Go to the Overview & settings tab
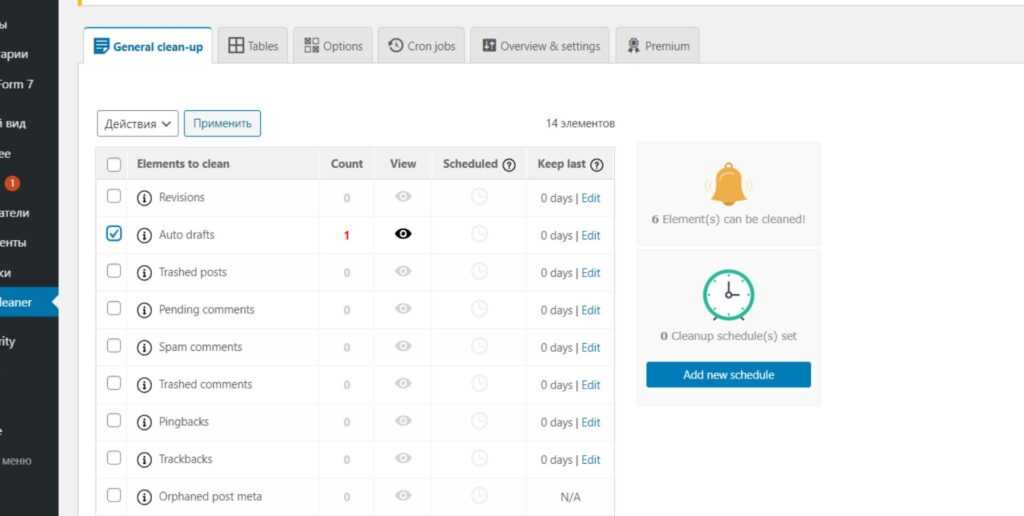The image size is (1024, 516). (540, 46)
